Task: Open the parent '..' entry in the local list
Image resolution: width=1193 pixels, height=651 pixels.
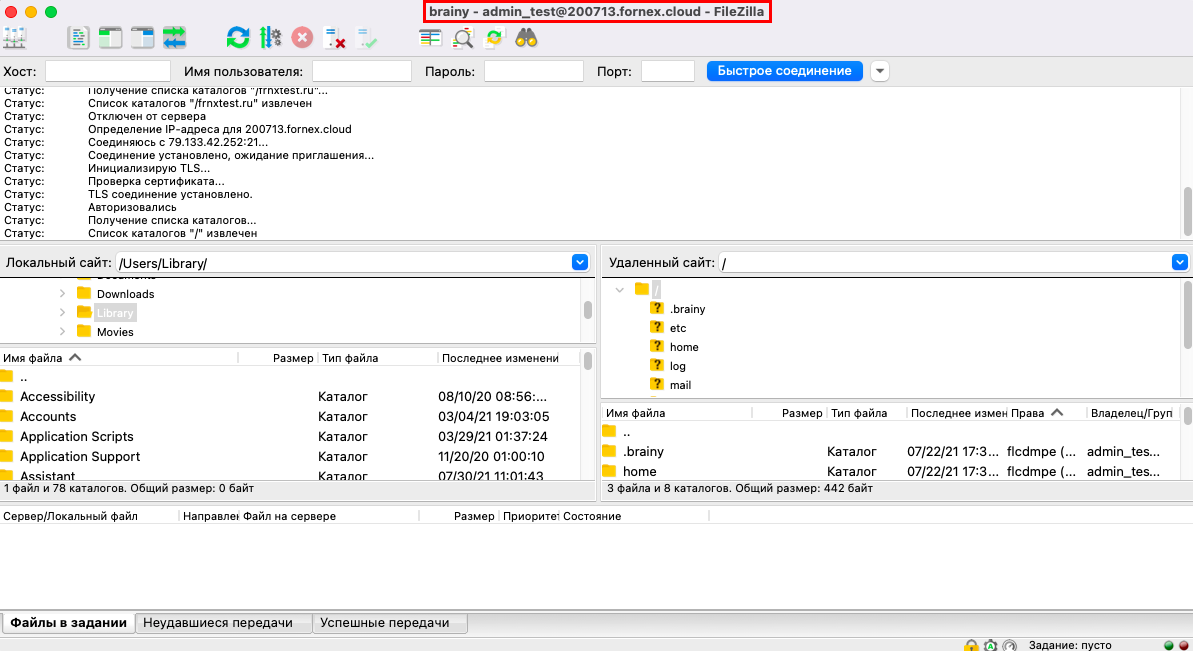Action: click(289, 376)
